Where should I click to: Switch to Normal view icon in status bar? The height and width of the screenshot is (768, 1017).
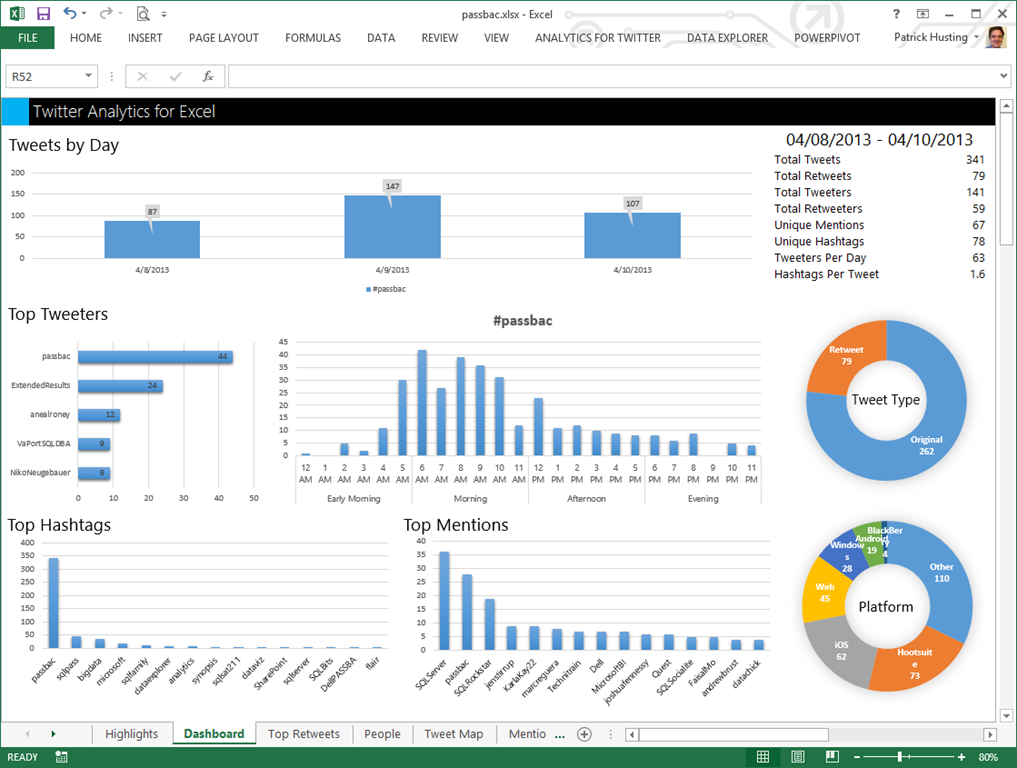click(763, 756)
